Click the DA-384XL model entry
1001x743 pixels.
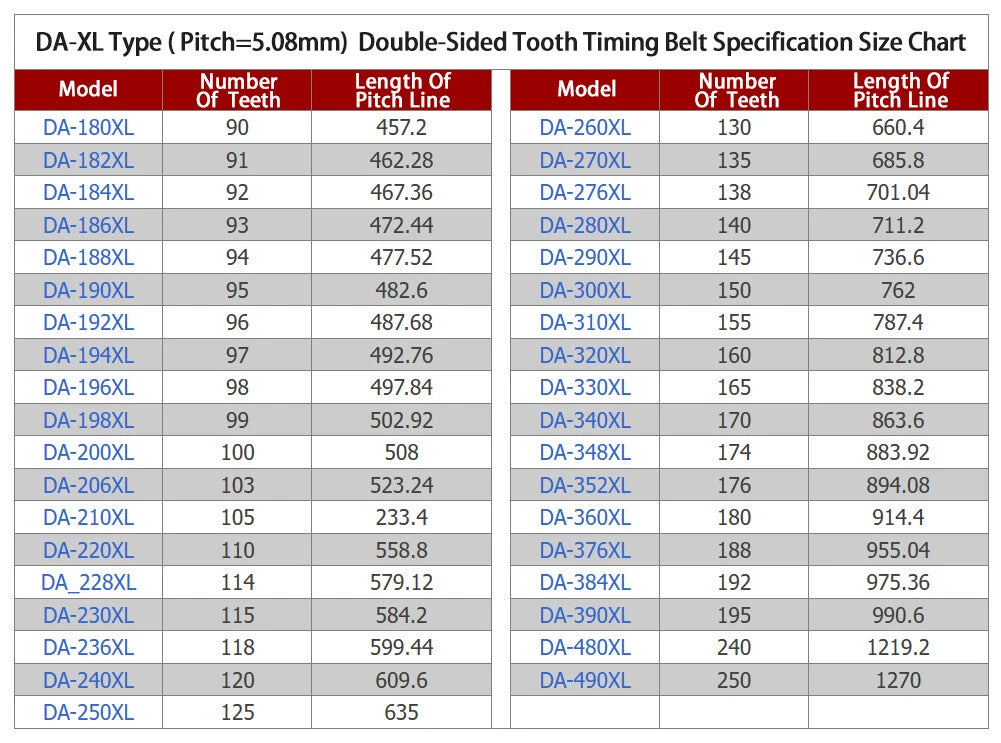point(585,582)
